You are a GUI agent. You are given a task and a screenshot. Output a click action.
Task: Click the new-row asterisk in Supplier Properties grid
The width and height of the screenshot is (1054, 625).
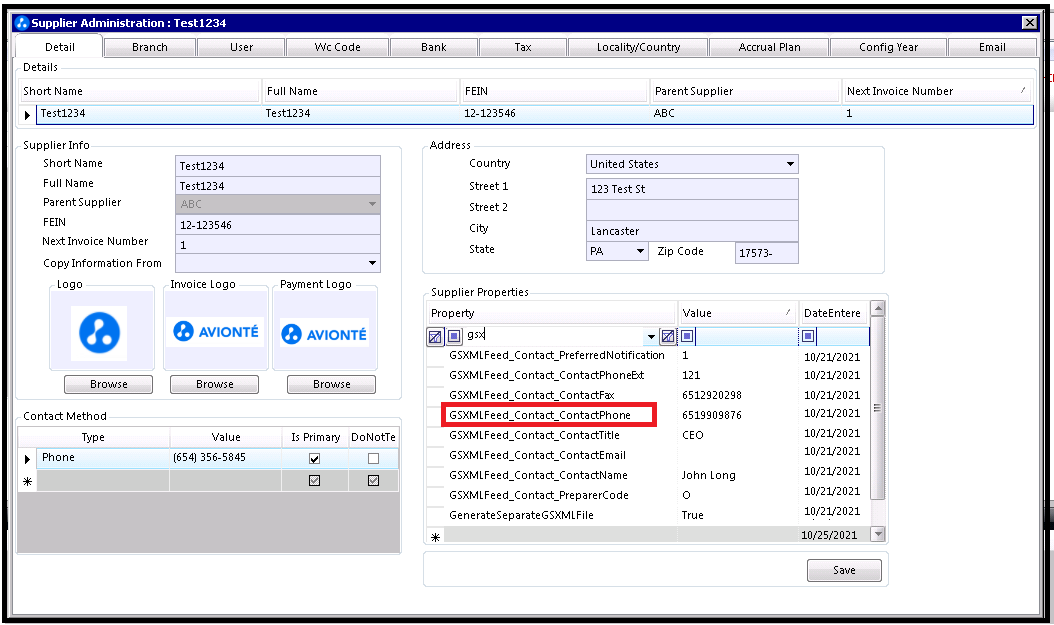(x=436, y=536)
